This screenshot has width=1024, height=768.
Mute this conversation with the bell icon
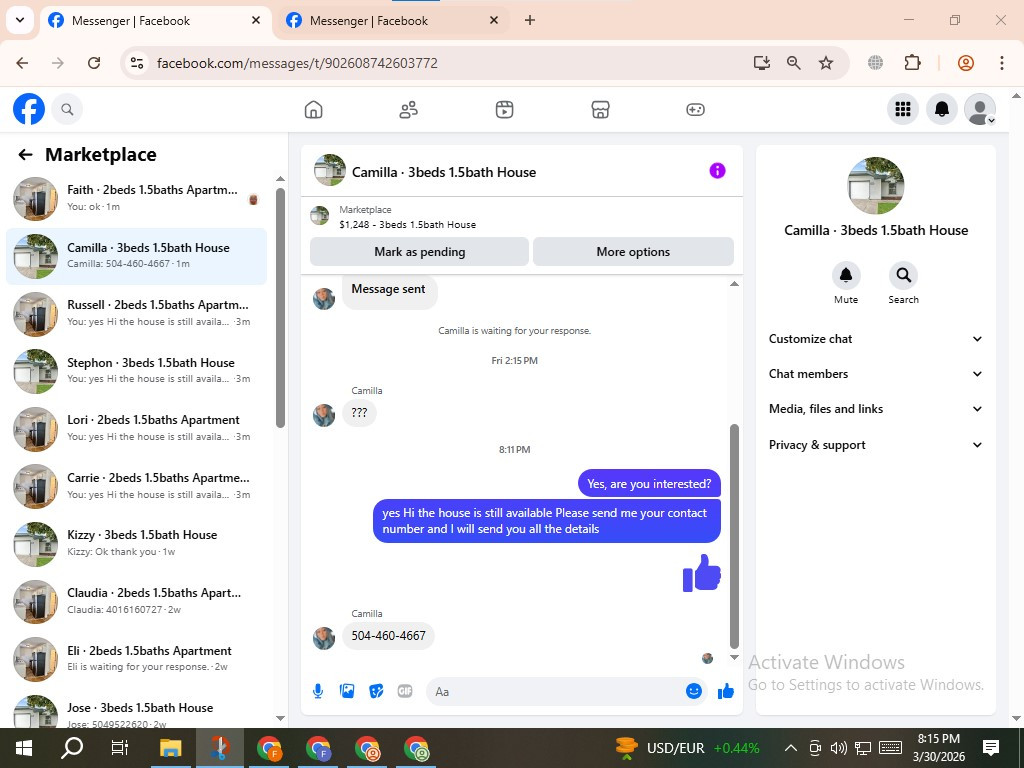coord(846,275)
